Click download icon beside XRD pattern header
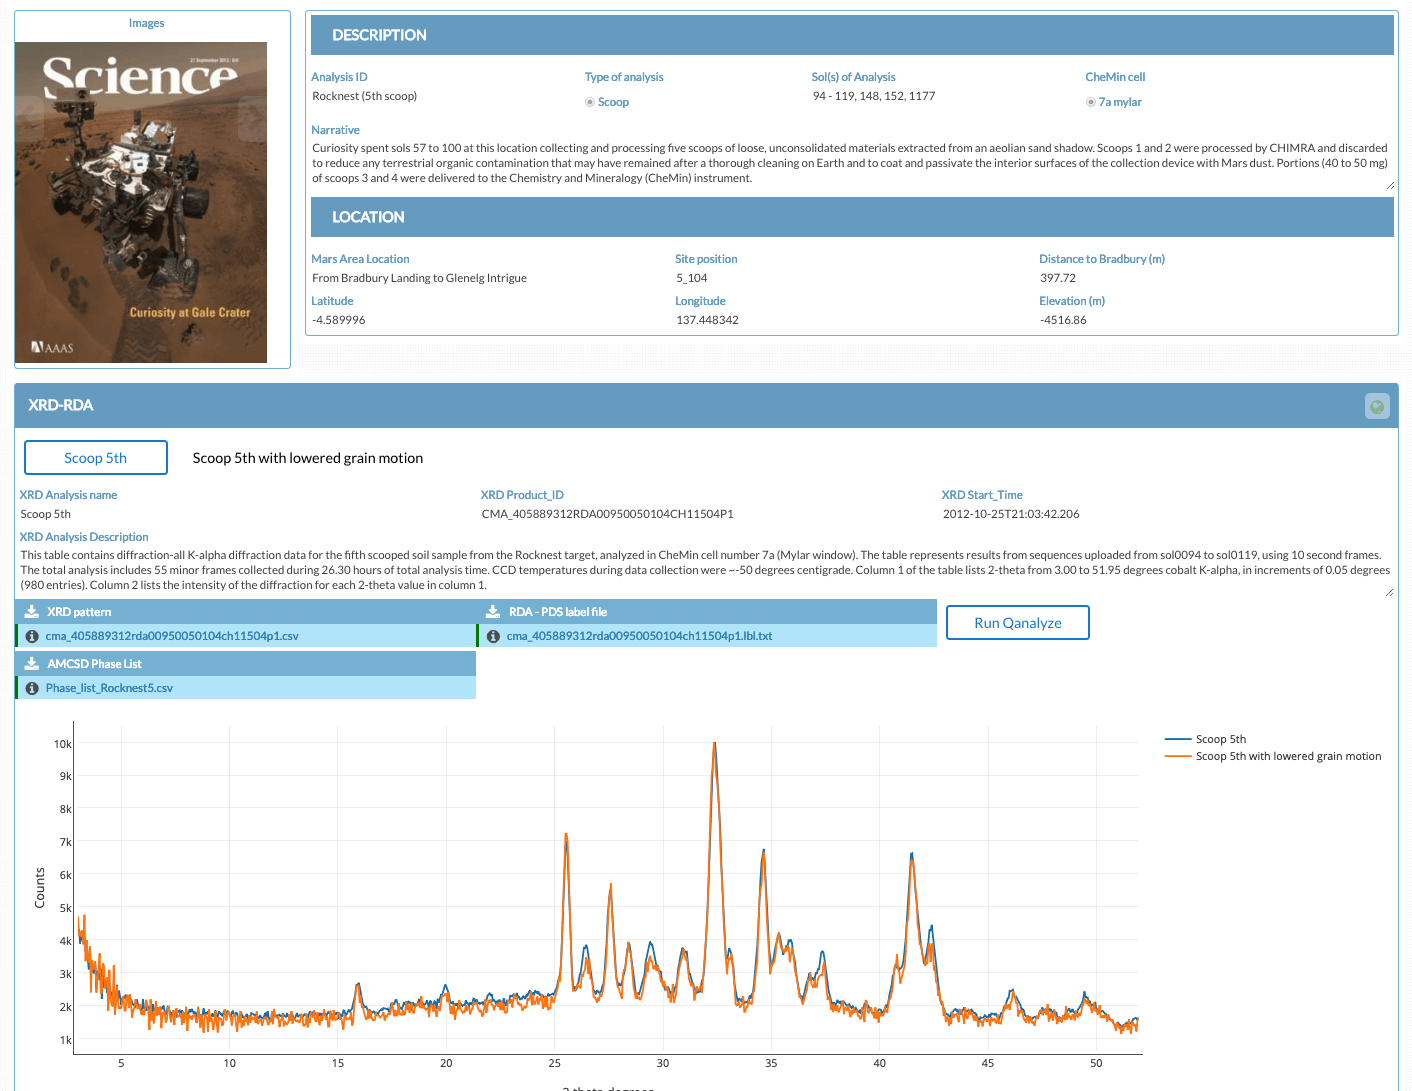The width and height of the screenshot is (1412, 1091). [32, 611]
